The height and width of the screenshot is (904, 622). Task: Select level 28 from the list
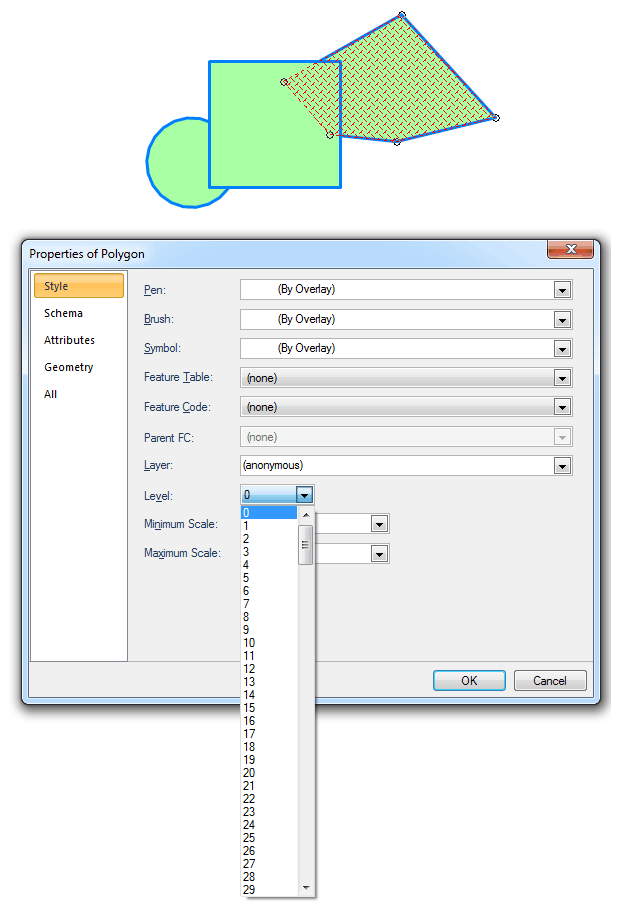tap(269, 877)
